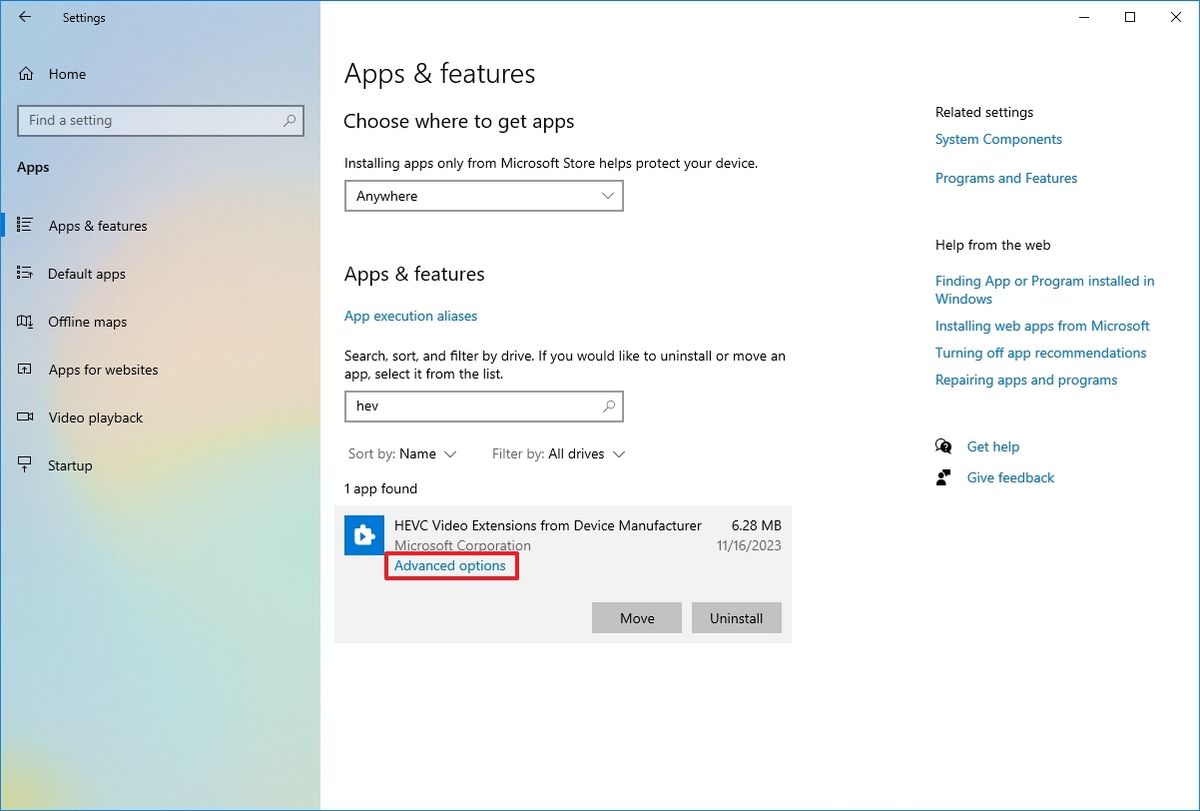Open Video playback settings

95,417
